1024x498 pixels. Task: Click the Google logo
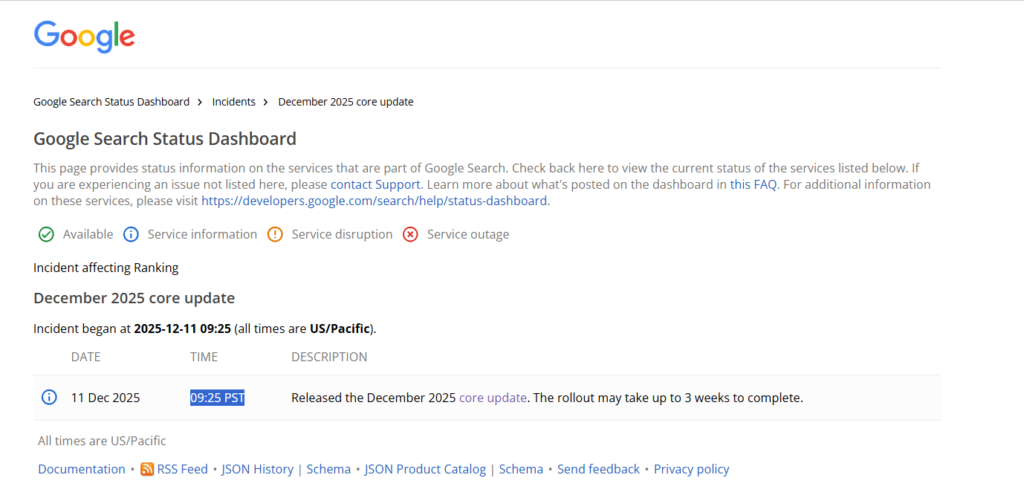click(x=84, y=37)
